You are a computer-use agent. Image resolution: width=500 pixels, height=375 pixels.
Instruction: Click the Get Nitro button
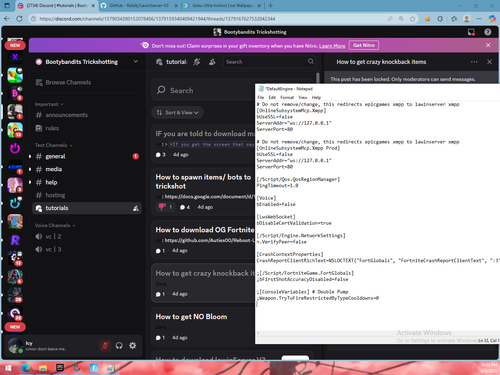364,45
